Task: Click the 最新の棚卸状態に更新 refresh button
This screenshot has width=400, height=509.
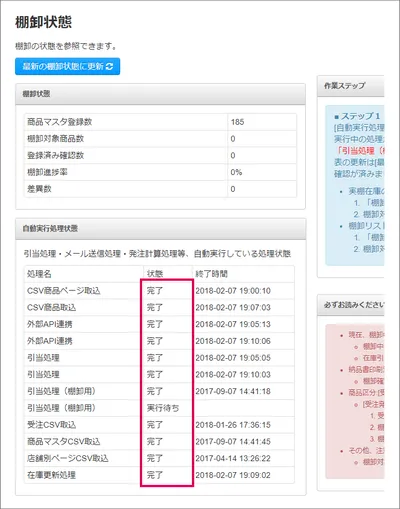Action: point(67,66)
